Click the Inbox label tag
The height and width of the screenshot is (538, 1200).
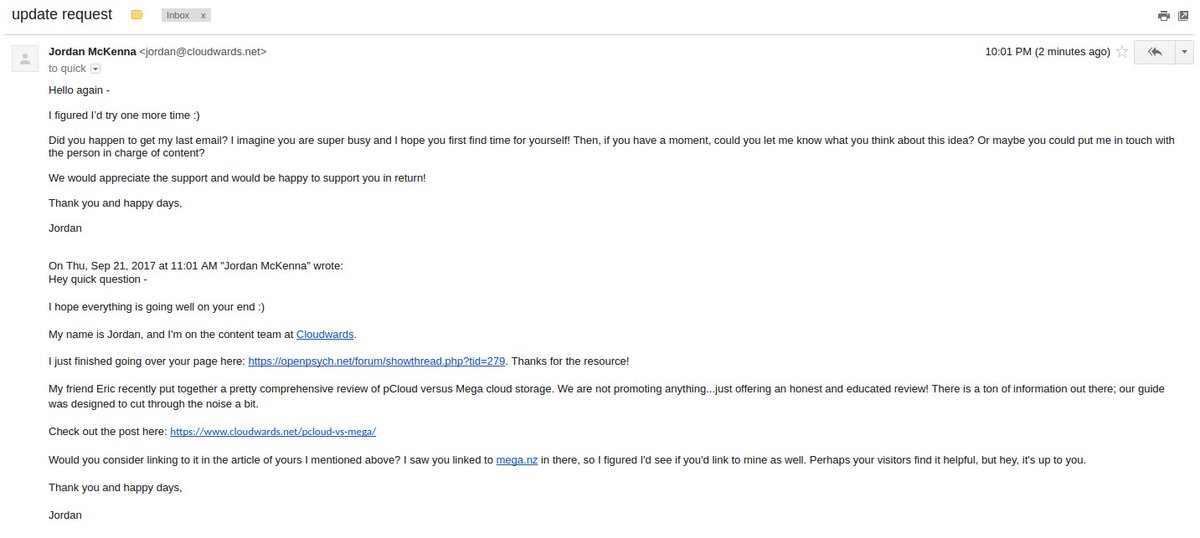tap(179, 16)
